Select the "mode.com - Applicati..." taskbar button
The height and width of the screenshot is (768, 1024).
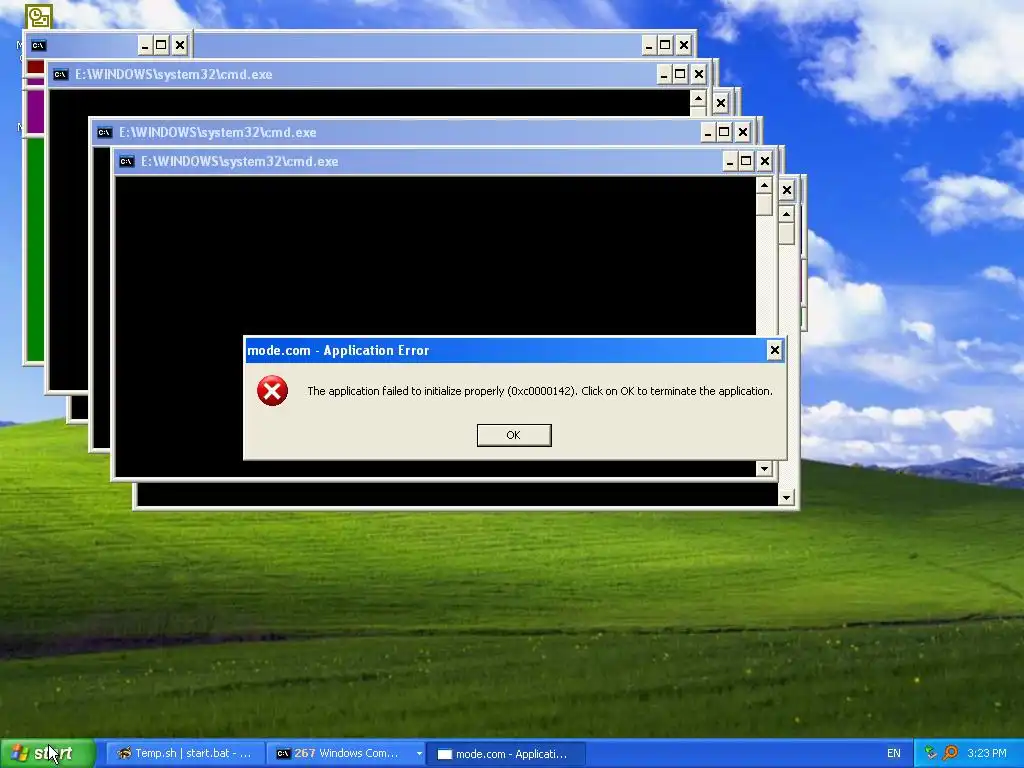(506, 754)
